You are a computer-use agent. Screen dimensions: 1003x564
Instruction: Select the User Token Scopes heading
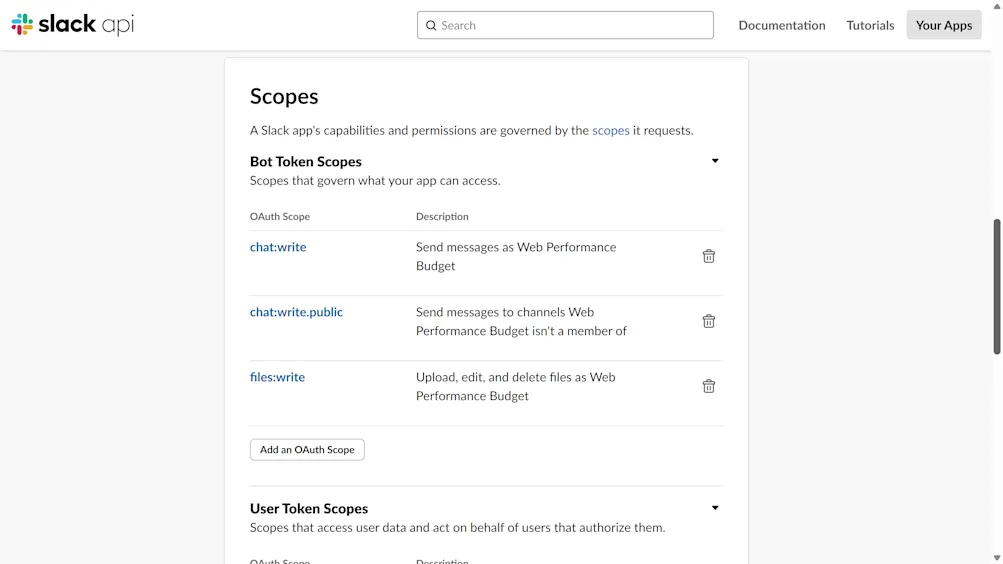pyautogui.click(x=309, y=509)
